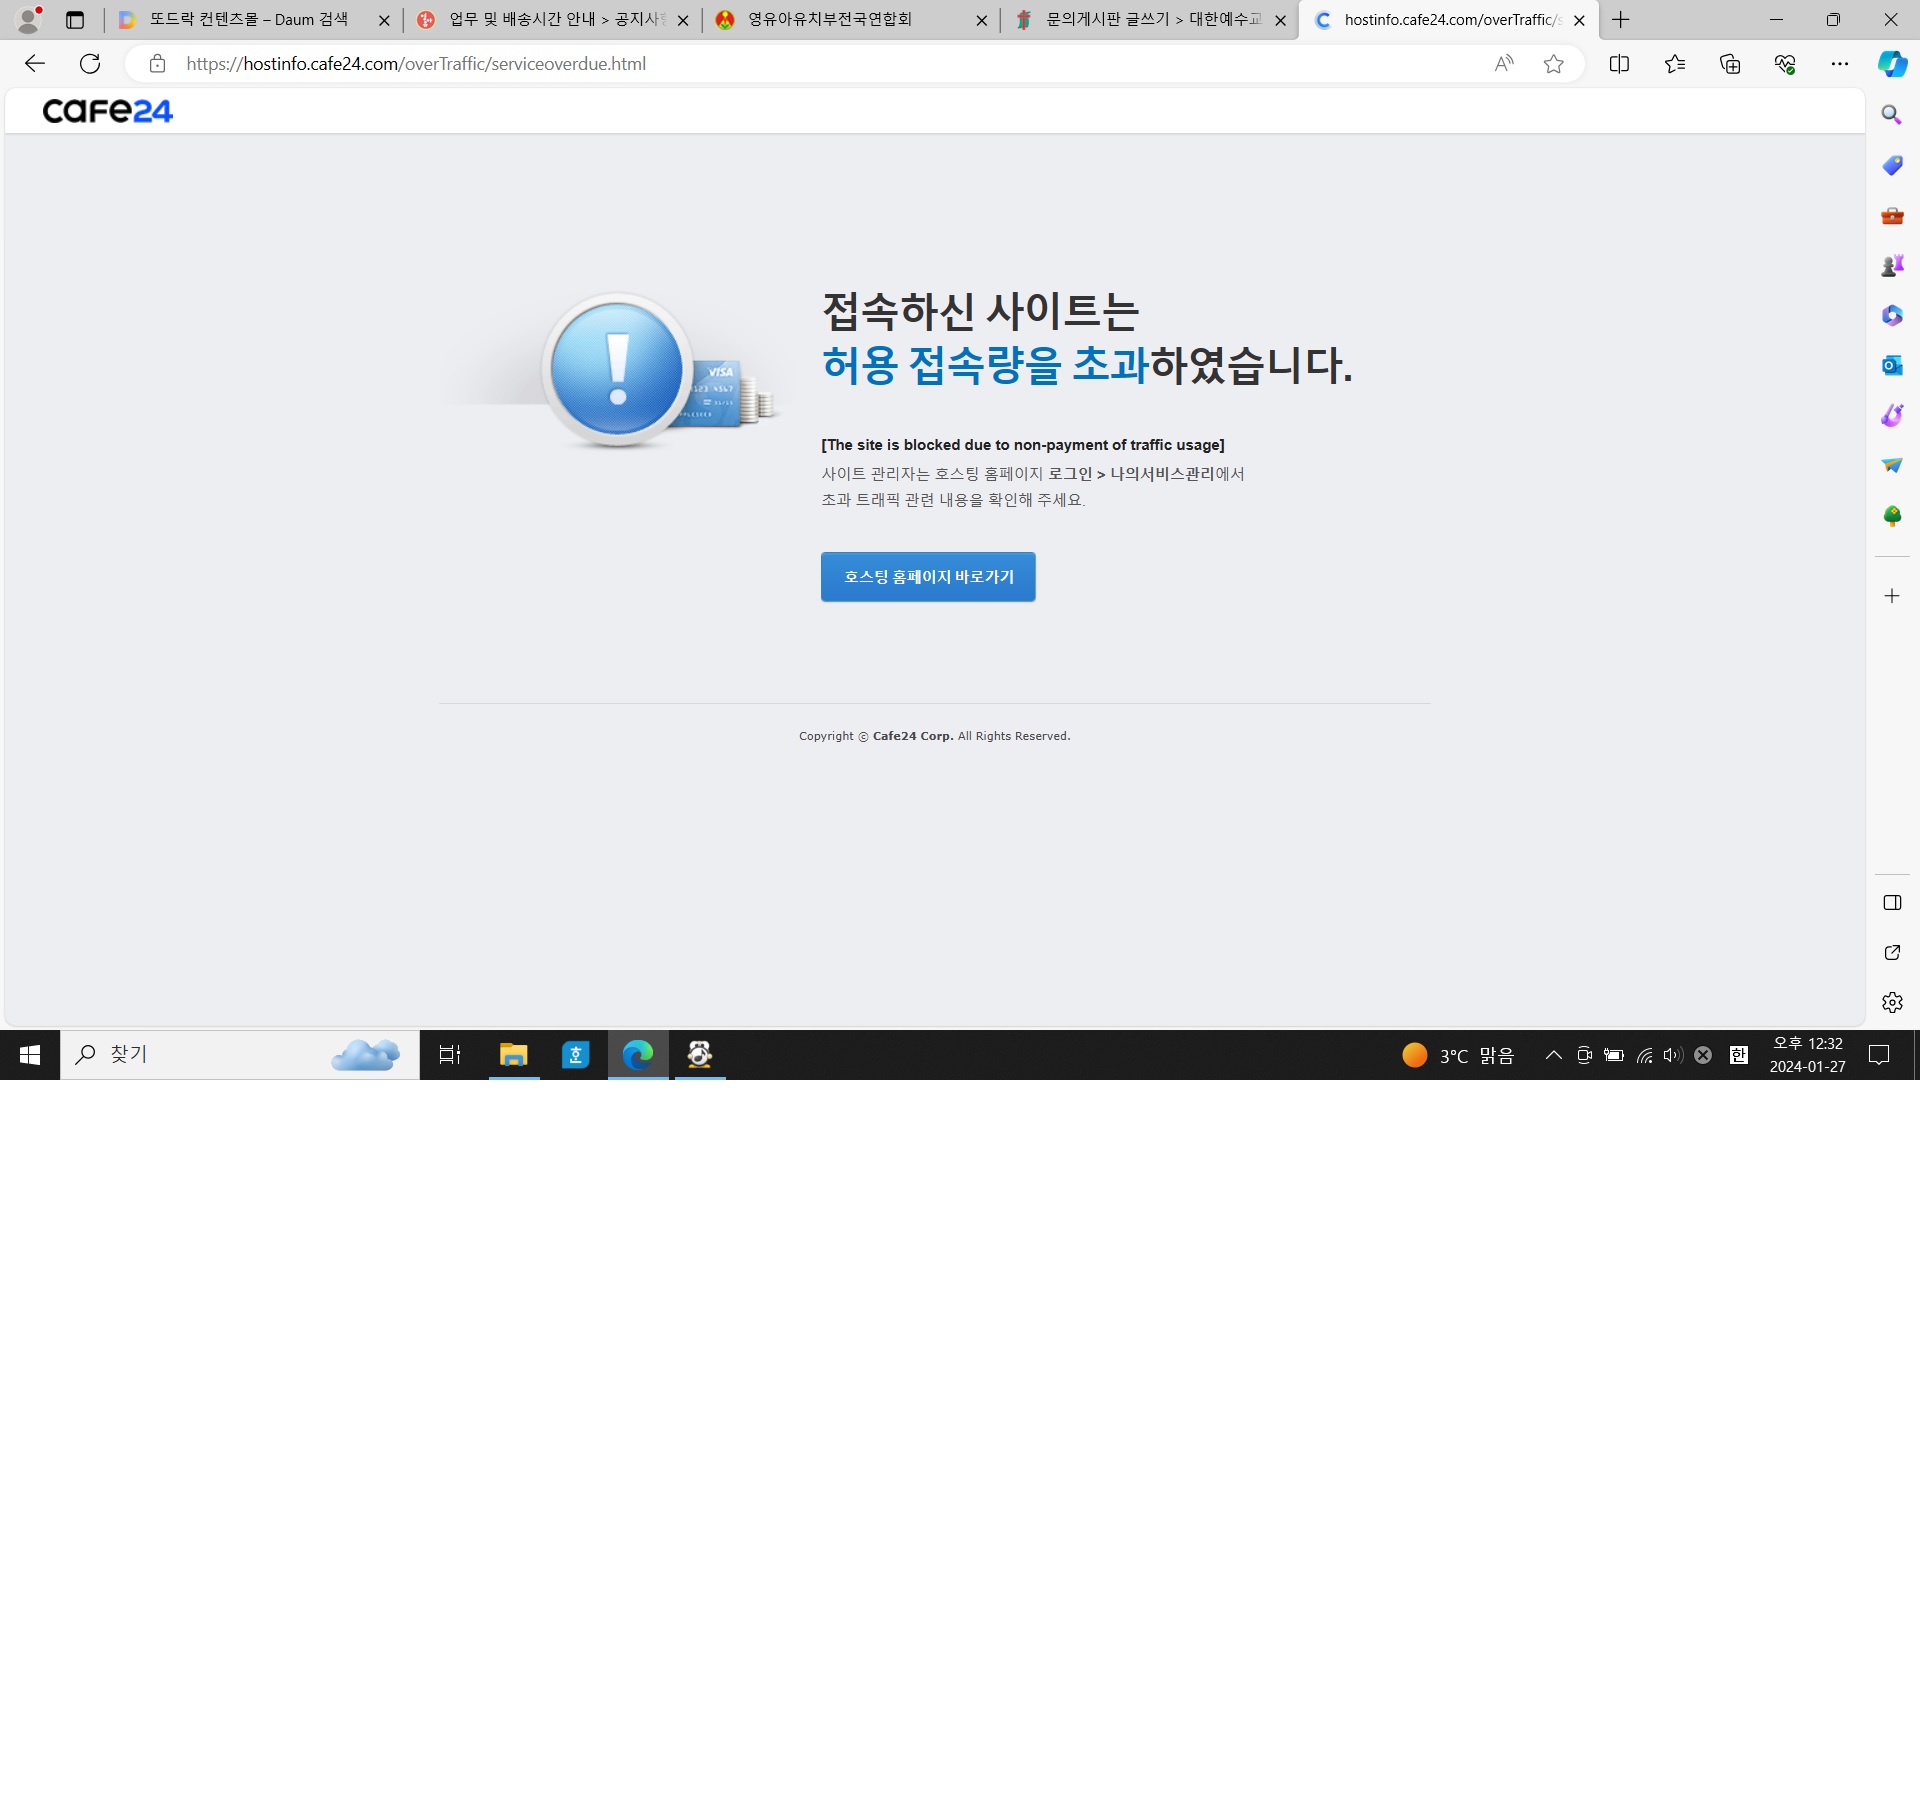Switch to the Daum 검색 tab
This screenshot has width=1920, height=1820.
click(248, 20)
